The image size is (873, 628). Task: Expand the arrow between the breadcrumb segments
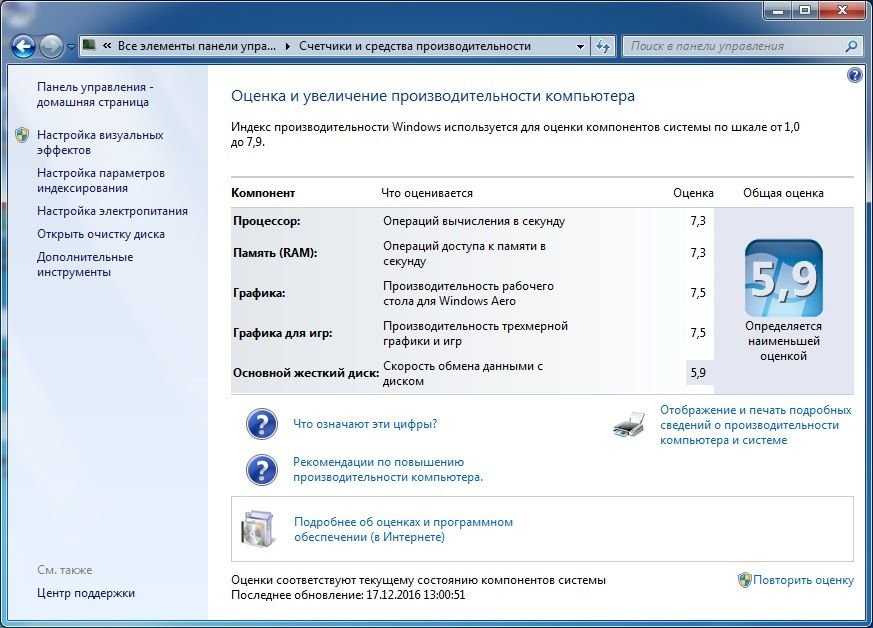pyautogui.click(x=287, y=46)
